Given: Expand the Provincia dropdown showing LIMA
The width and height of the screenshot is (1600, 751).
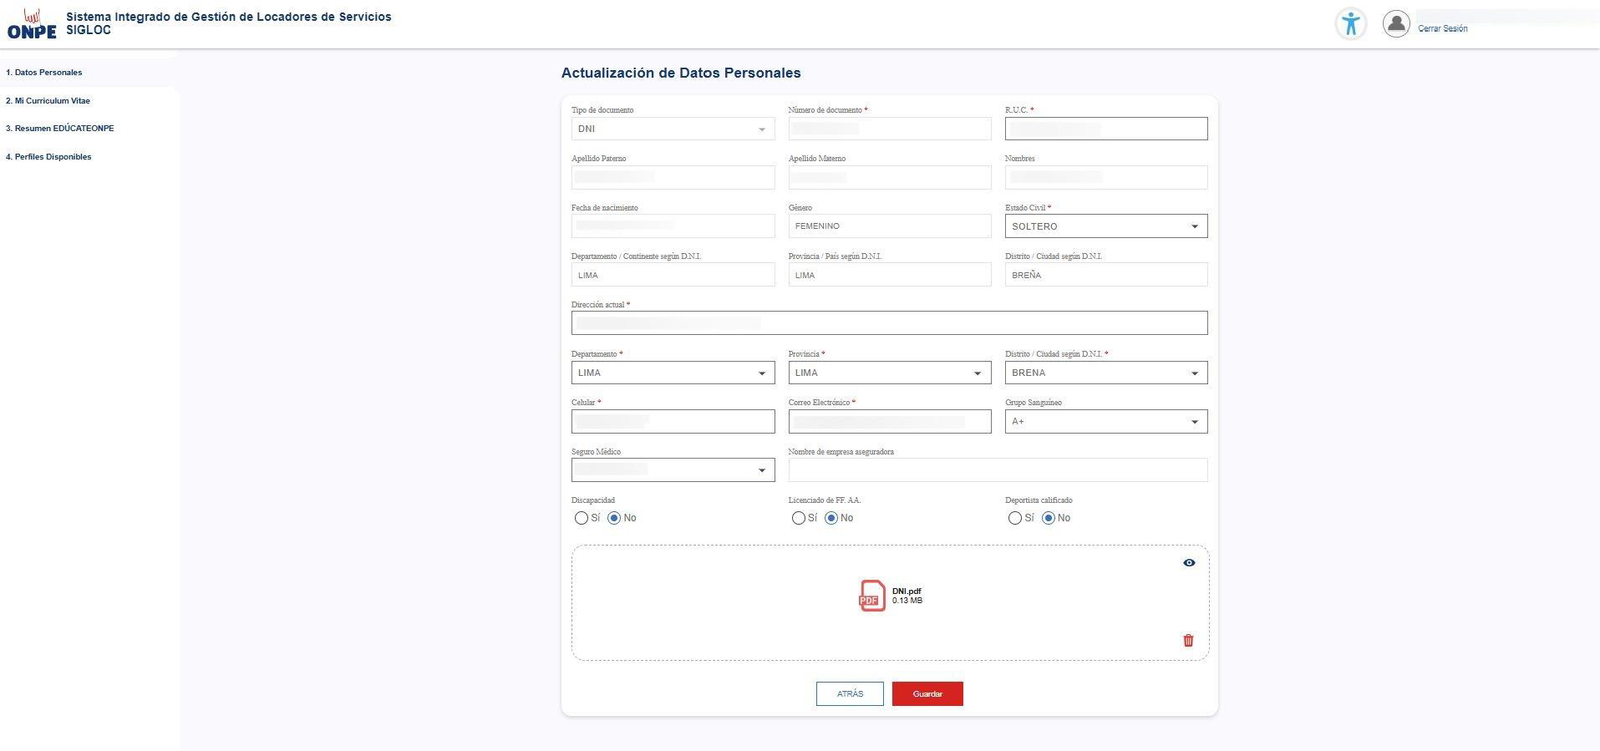Looking at the screenshot, I should point(890,373).
